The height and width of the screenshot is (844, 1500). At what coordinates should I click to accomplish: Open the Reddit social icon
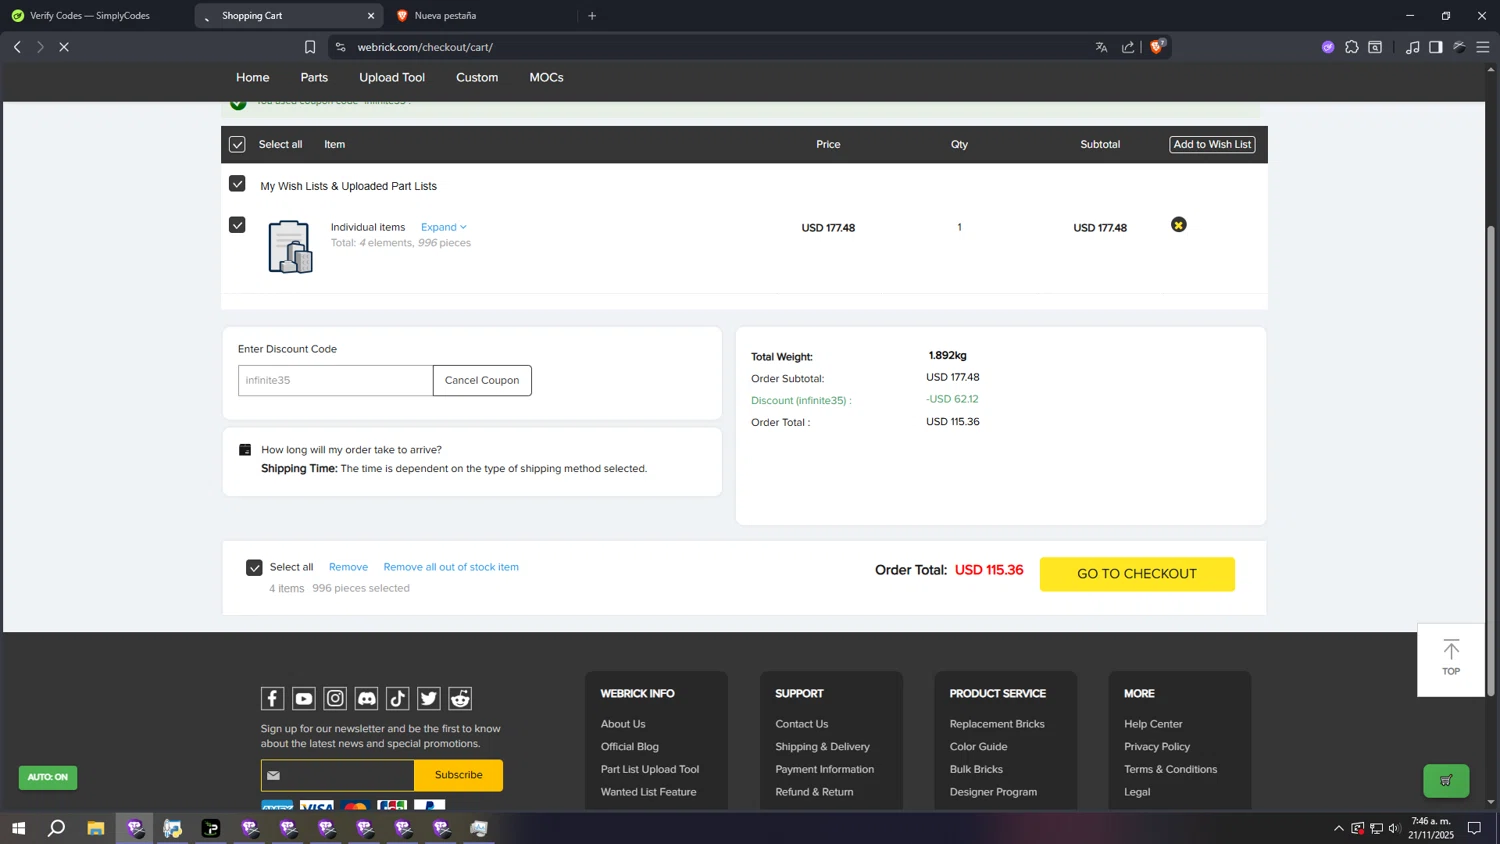coord(460,698)
